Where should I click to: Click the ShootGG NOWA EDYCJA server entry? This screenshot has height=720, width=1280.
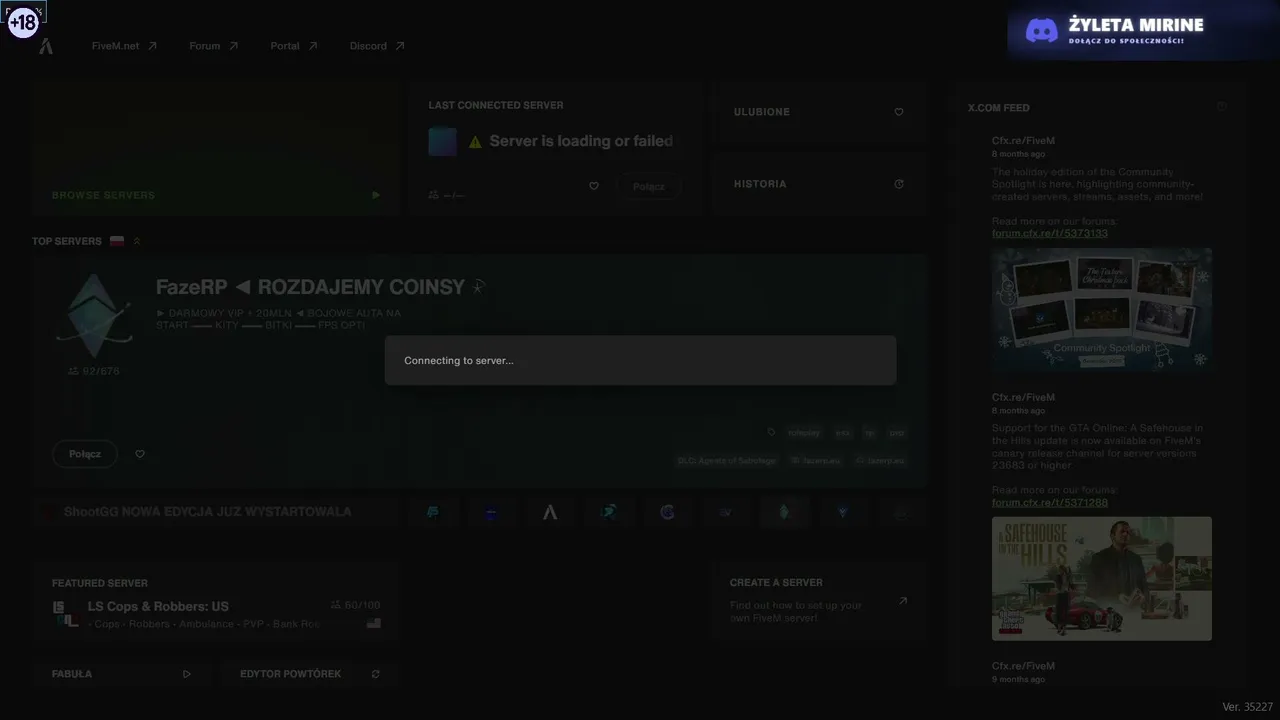coord(216,512)
